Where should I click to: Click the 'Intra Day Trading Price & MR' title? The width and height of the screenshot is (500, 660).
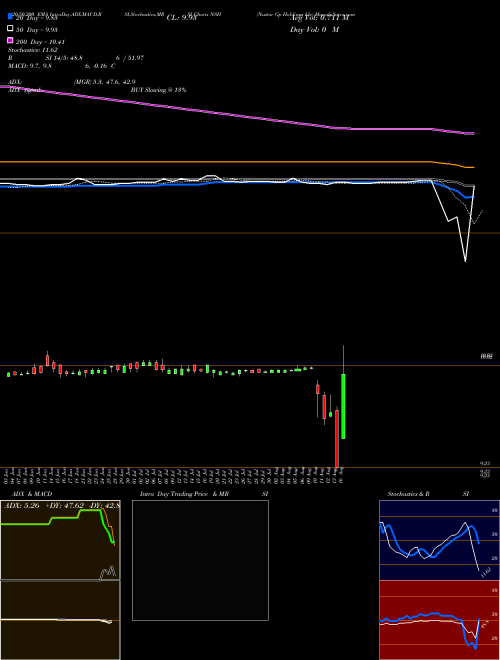[184, 494]
